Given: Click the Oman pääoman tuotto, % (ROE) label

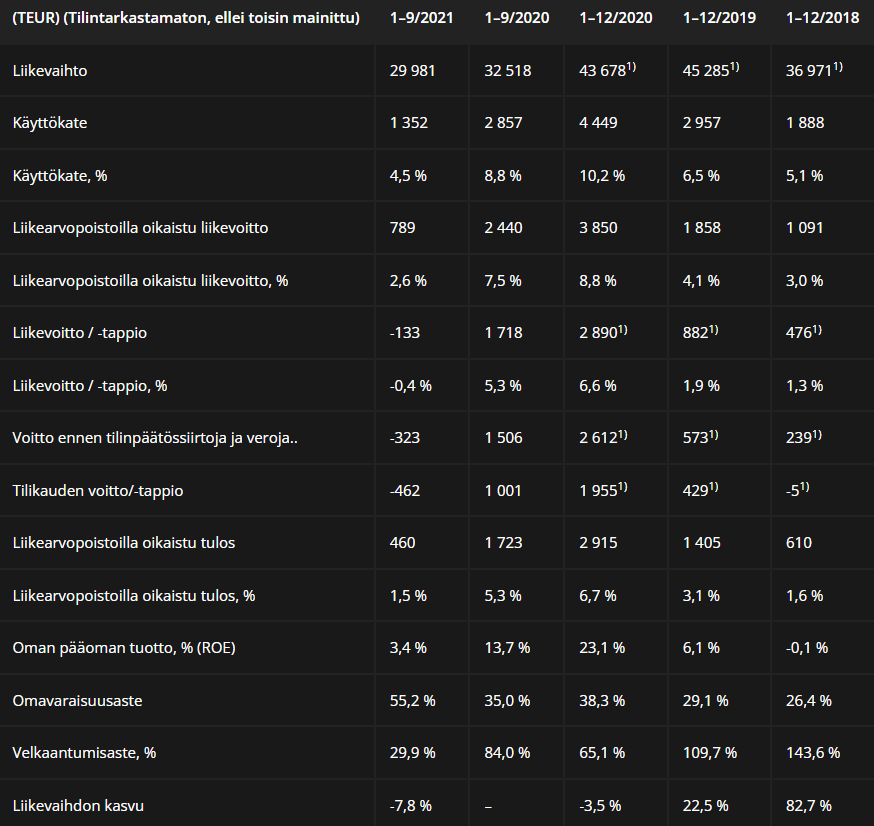Looking at the screenshot, I should (x=124, y=647).
